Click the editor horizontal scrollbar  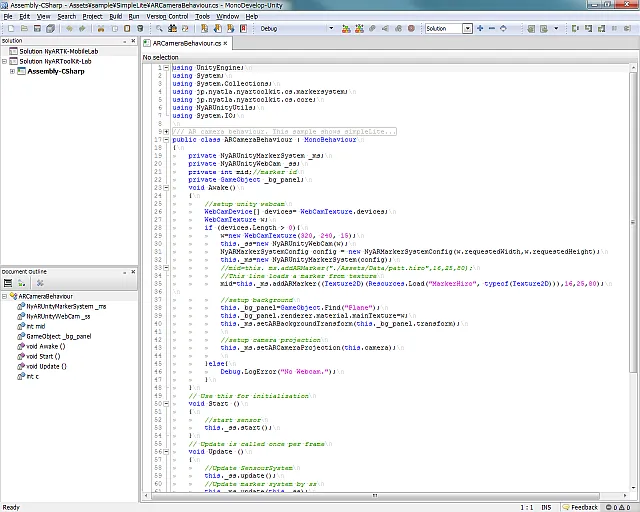[x=375, y=496]
